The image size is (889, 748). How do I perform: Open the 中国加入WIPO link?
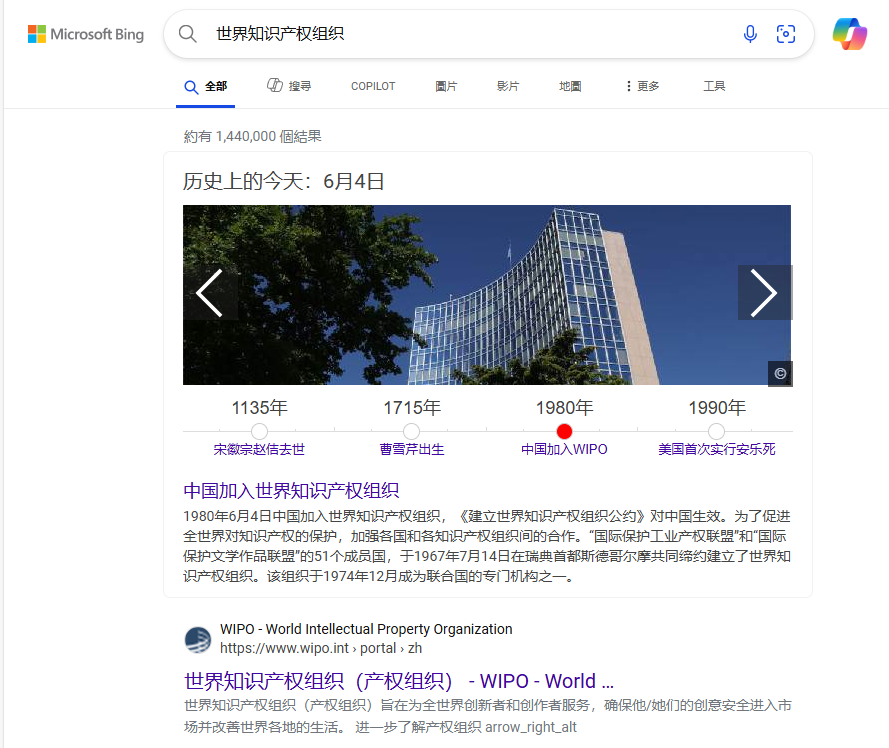[564, 450]
